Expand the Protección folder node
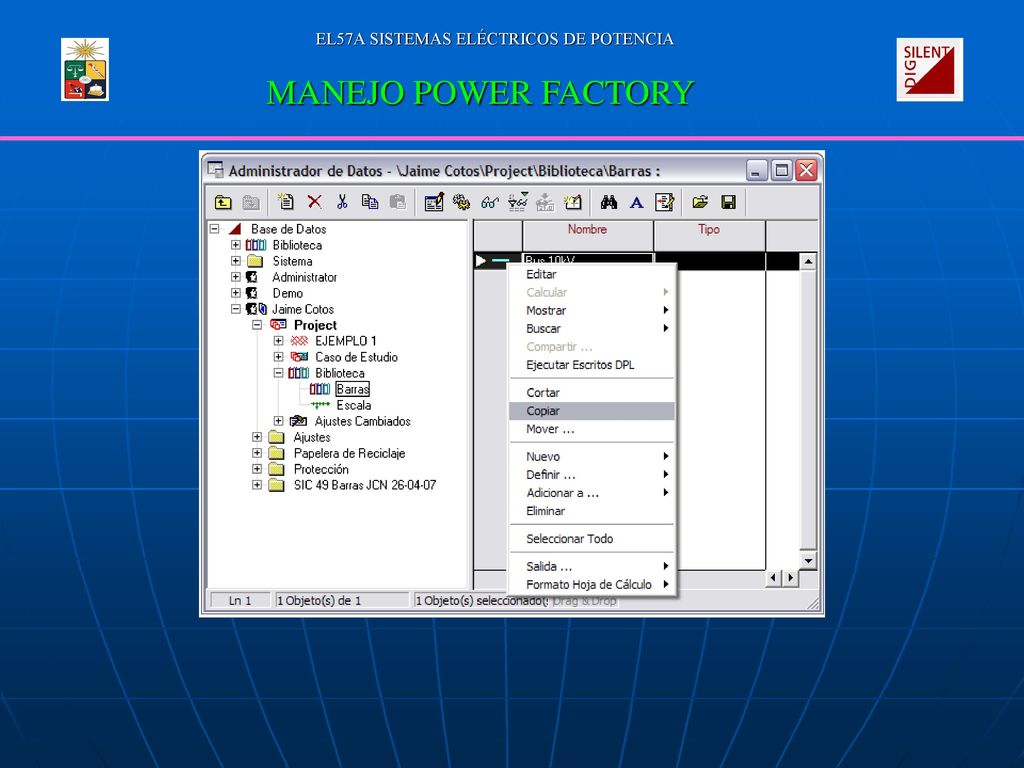This screenshot has width=1024, height=768. pos(257,469)
